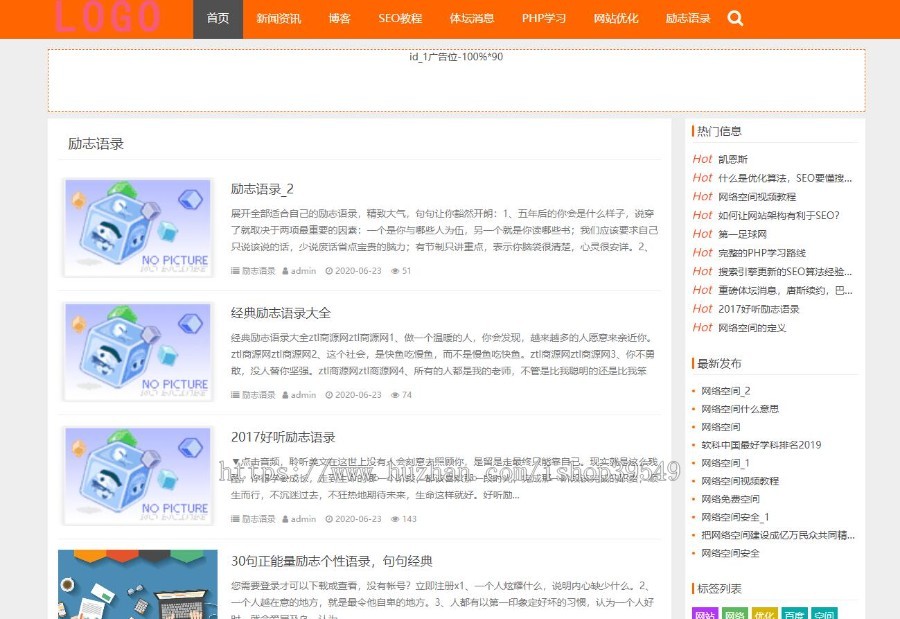Open article title 经典励志语录大全
The image size is (900, 619).
[281, 313]
